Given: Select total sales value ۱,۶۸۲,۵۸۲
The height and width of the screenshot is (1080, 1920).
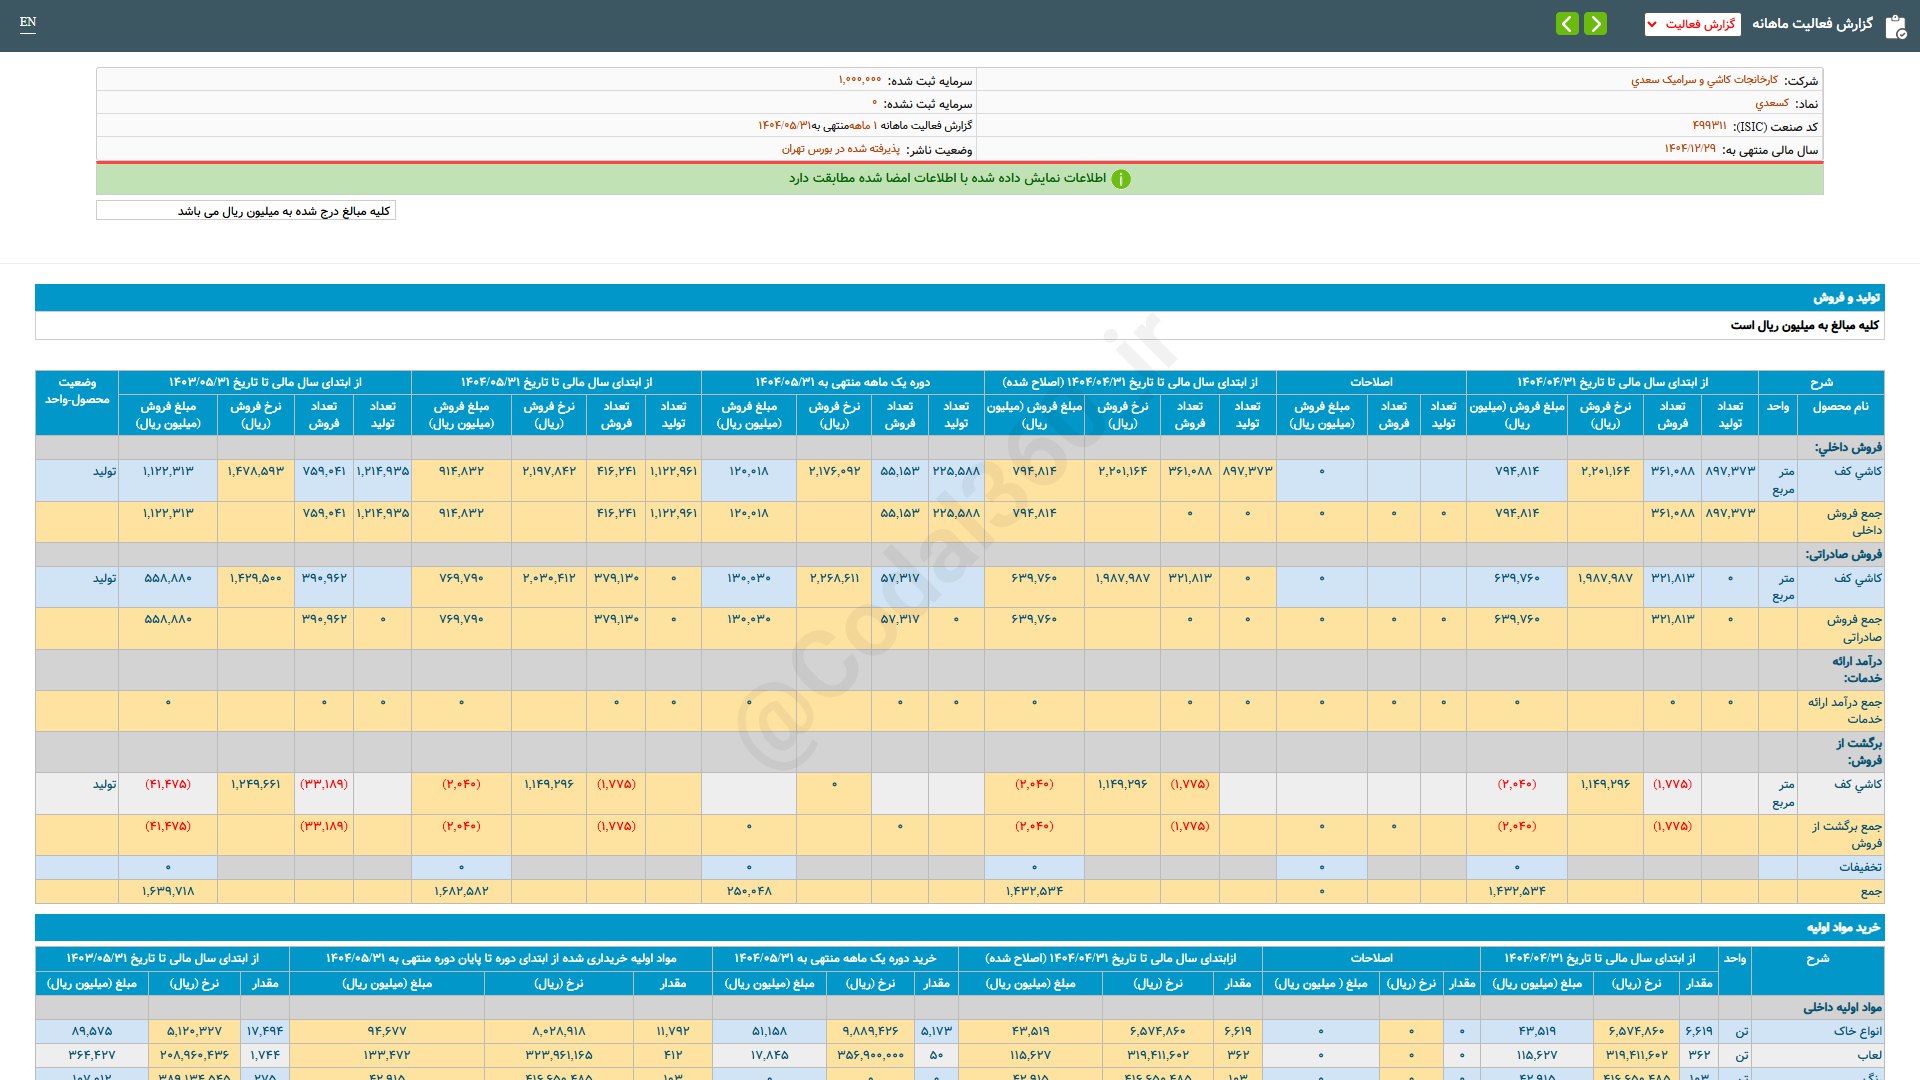Looking at the screenshot, I should (x=461, y=891).
